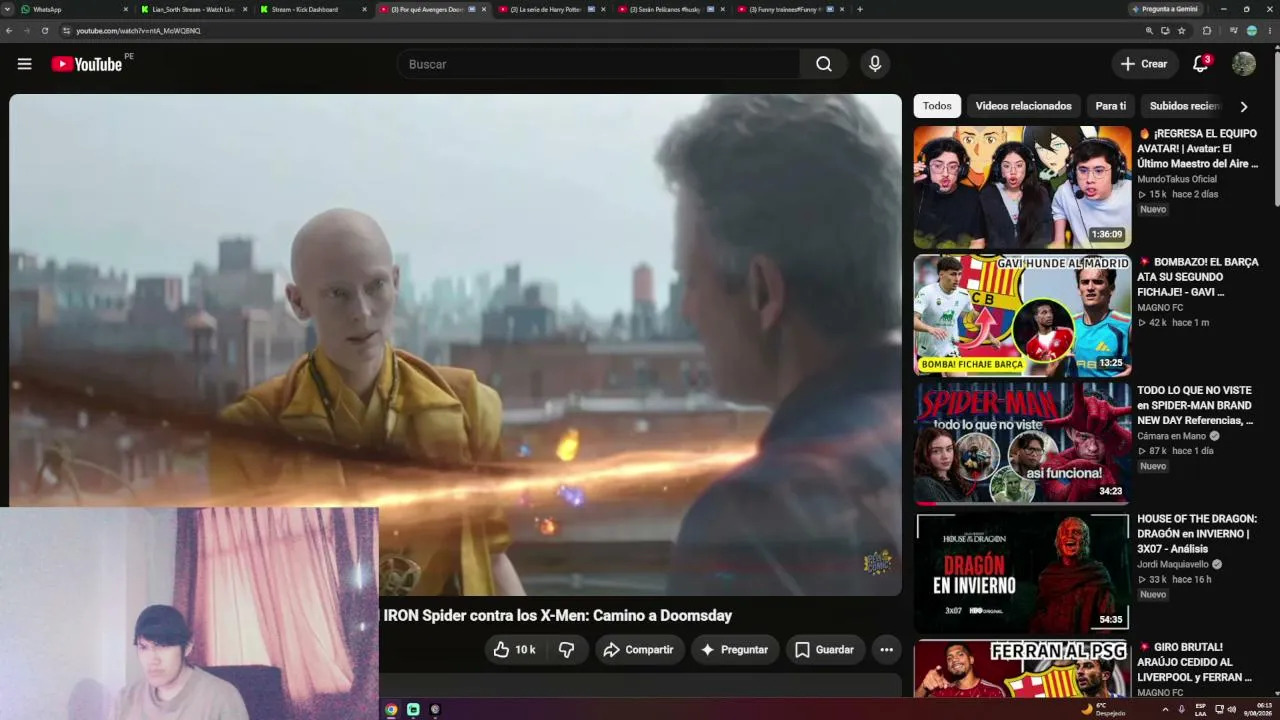Screen dimensions: 1280x720
Task: Switch to Stream - Kick Dashboard tab
Action: [x=312, y=9]
